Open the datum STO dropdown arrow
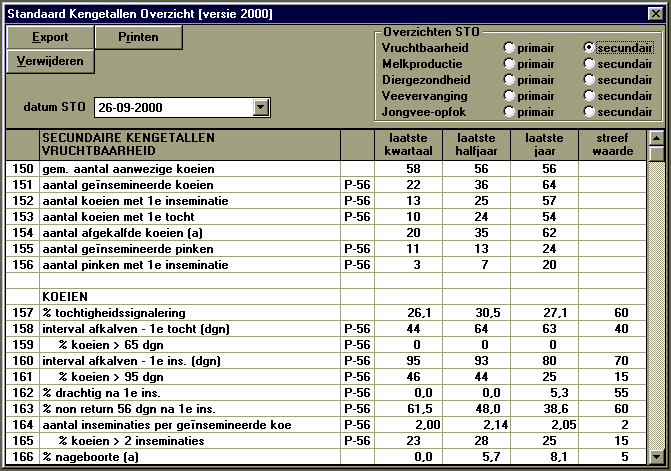Screen dimensions: 671x471 point(261,107)
